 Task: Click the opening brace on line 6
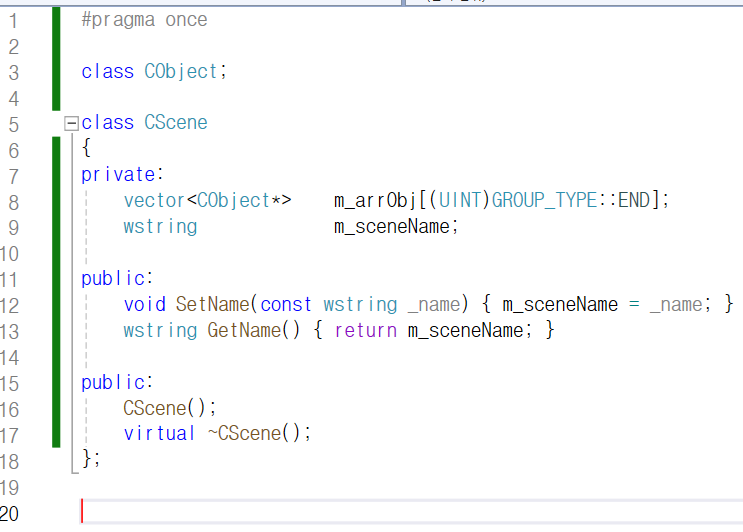pyautogui.click(x=86, y=148)
